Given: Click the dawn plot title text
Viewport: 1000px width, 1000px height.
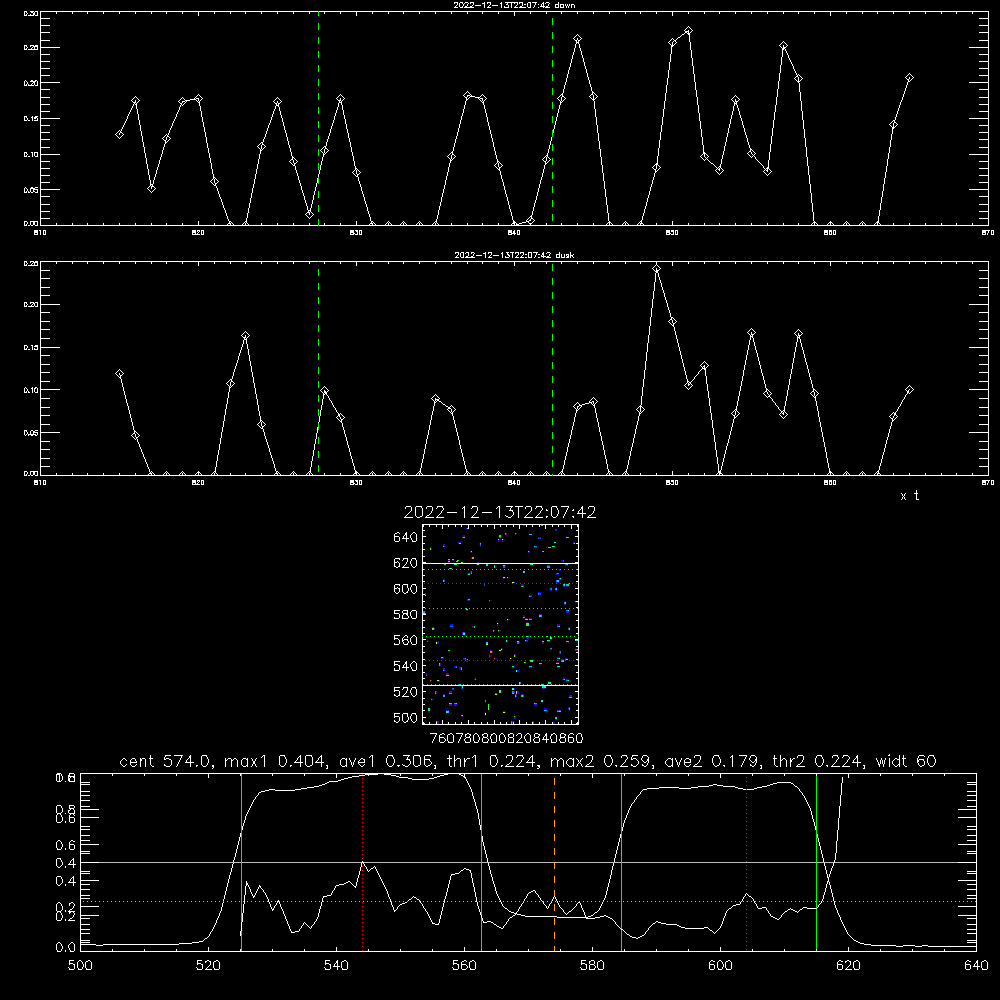Looking at the screenshot, I should pyautogui.click(x=514, y=5).
